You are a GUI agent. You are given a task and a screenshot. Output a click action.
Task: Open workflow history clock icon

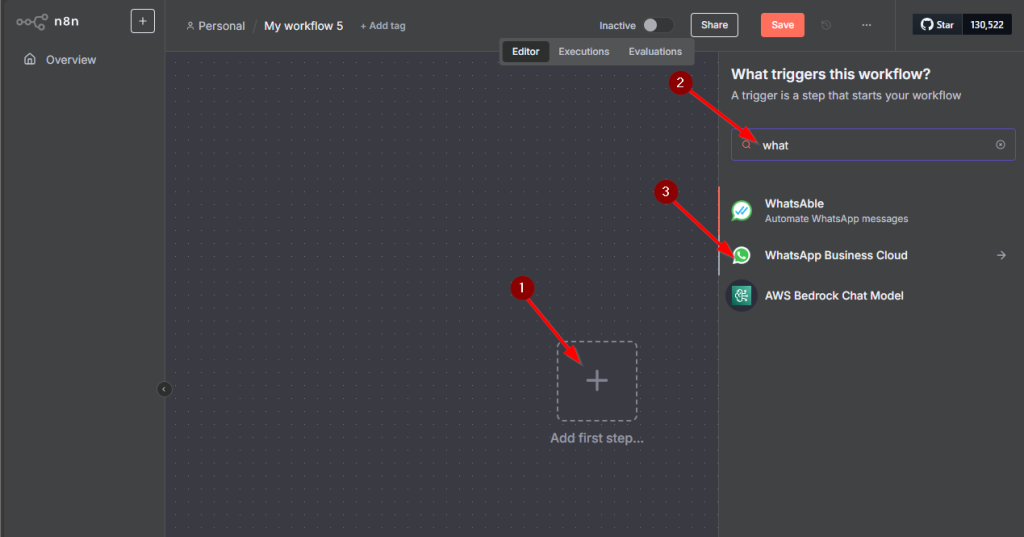click(826, 25)
